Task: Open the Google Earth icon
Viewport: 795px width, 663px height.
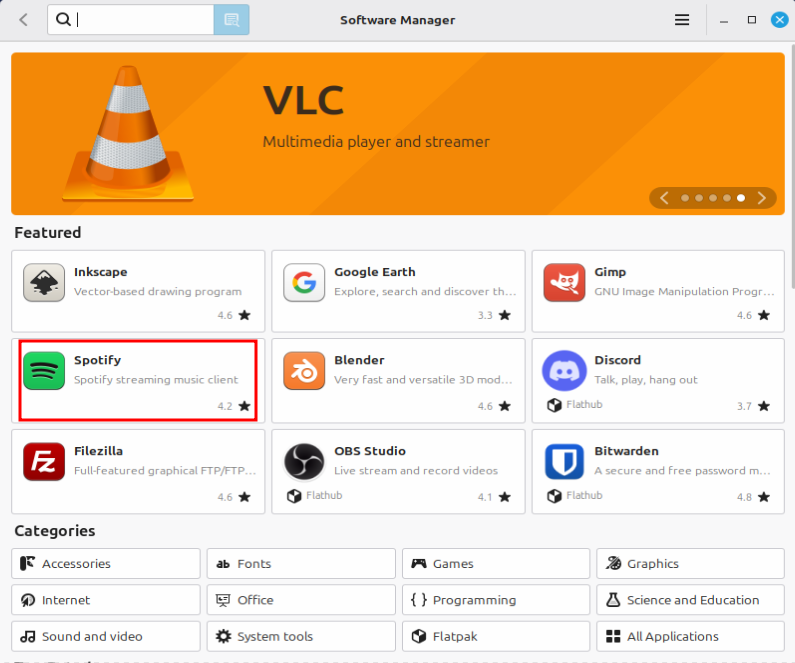Action: pyautogui.click(x=304, y=282)
